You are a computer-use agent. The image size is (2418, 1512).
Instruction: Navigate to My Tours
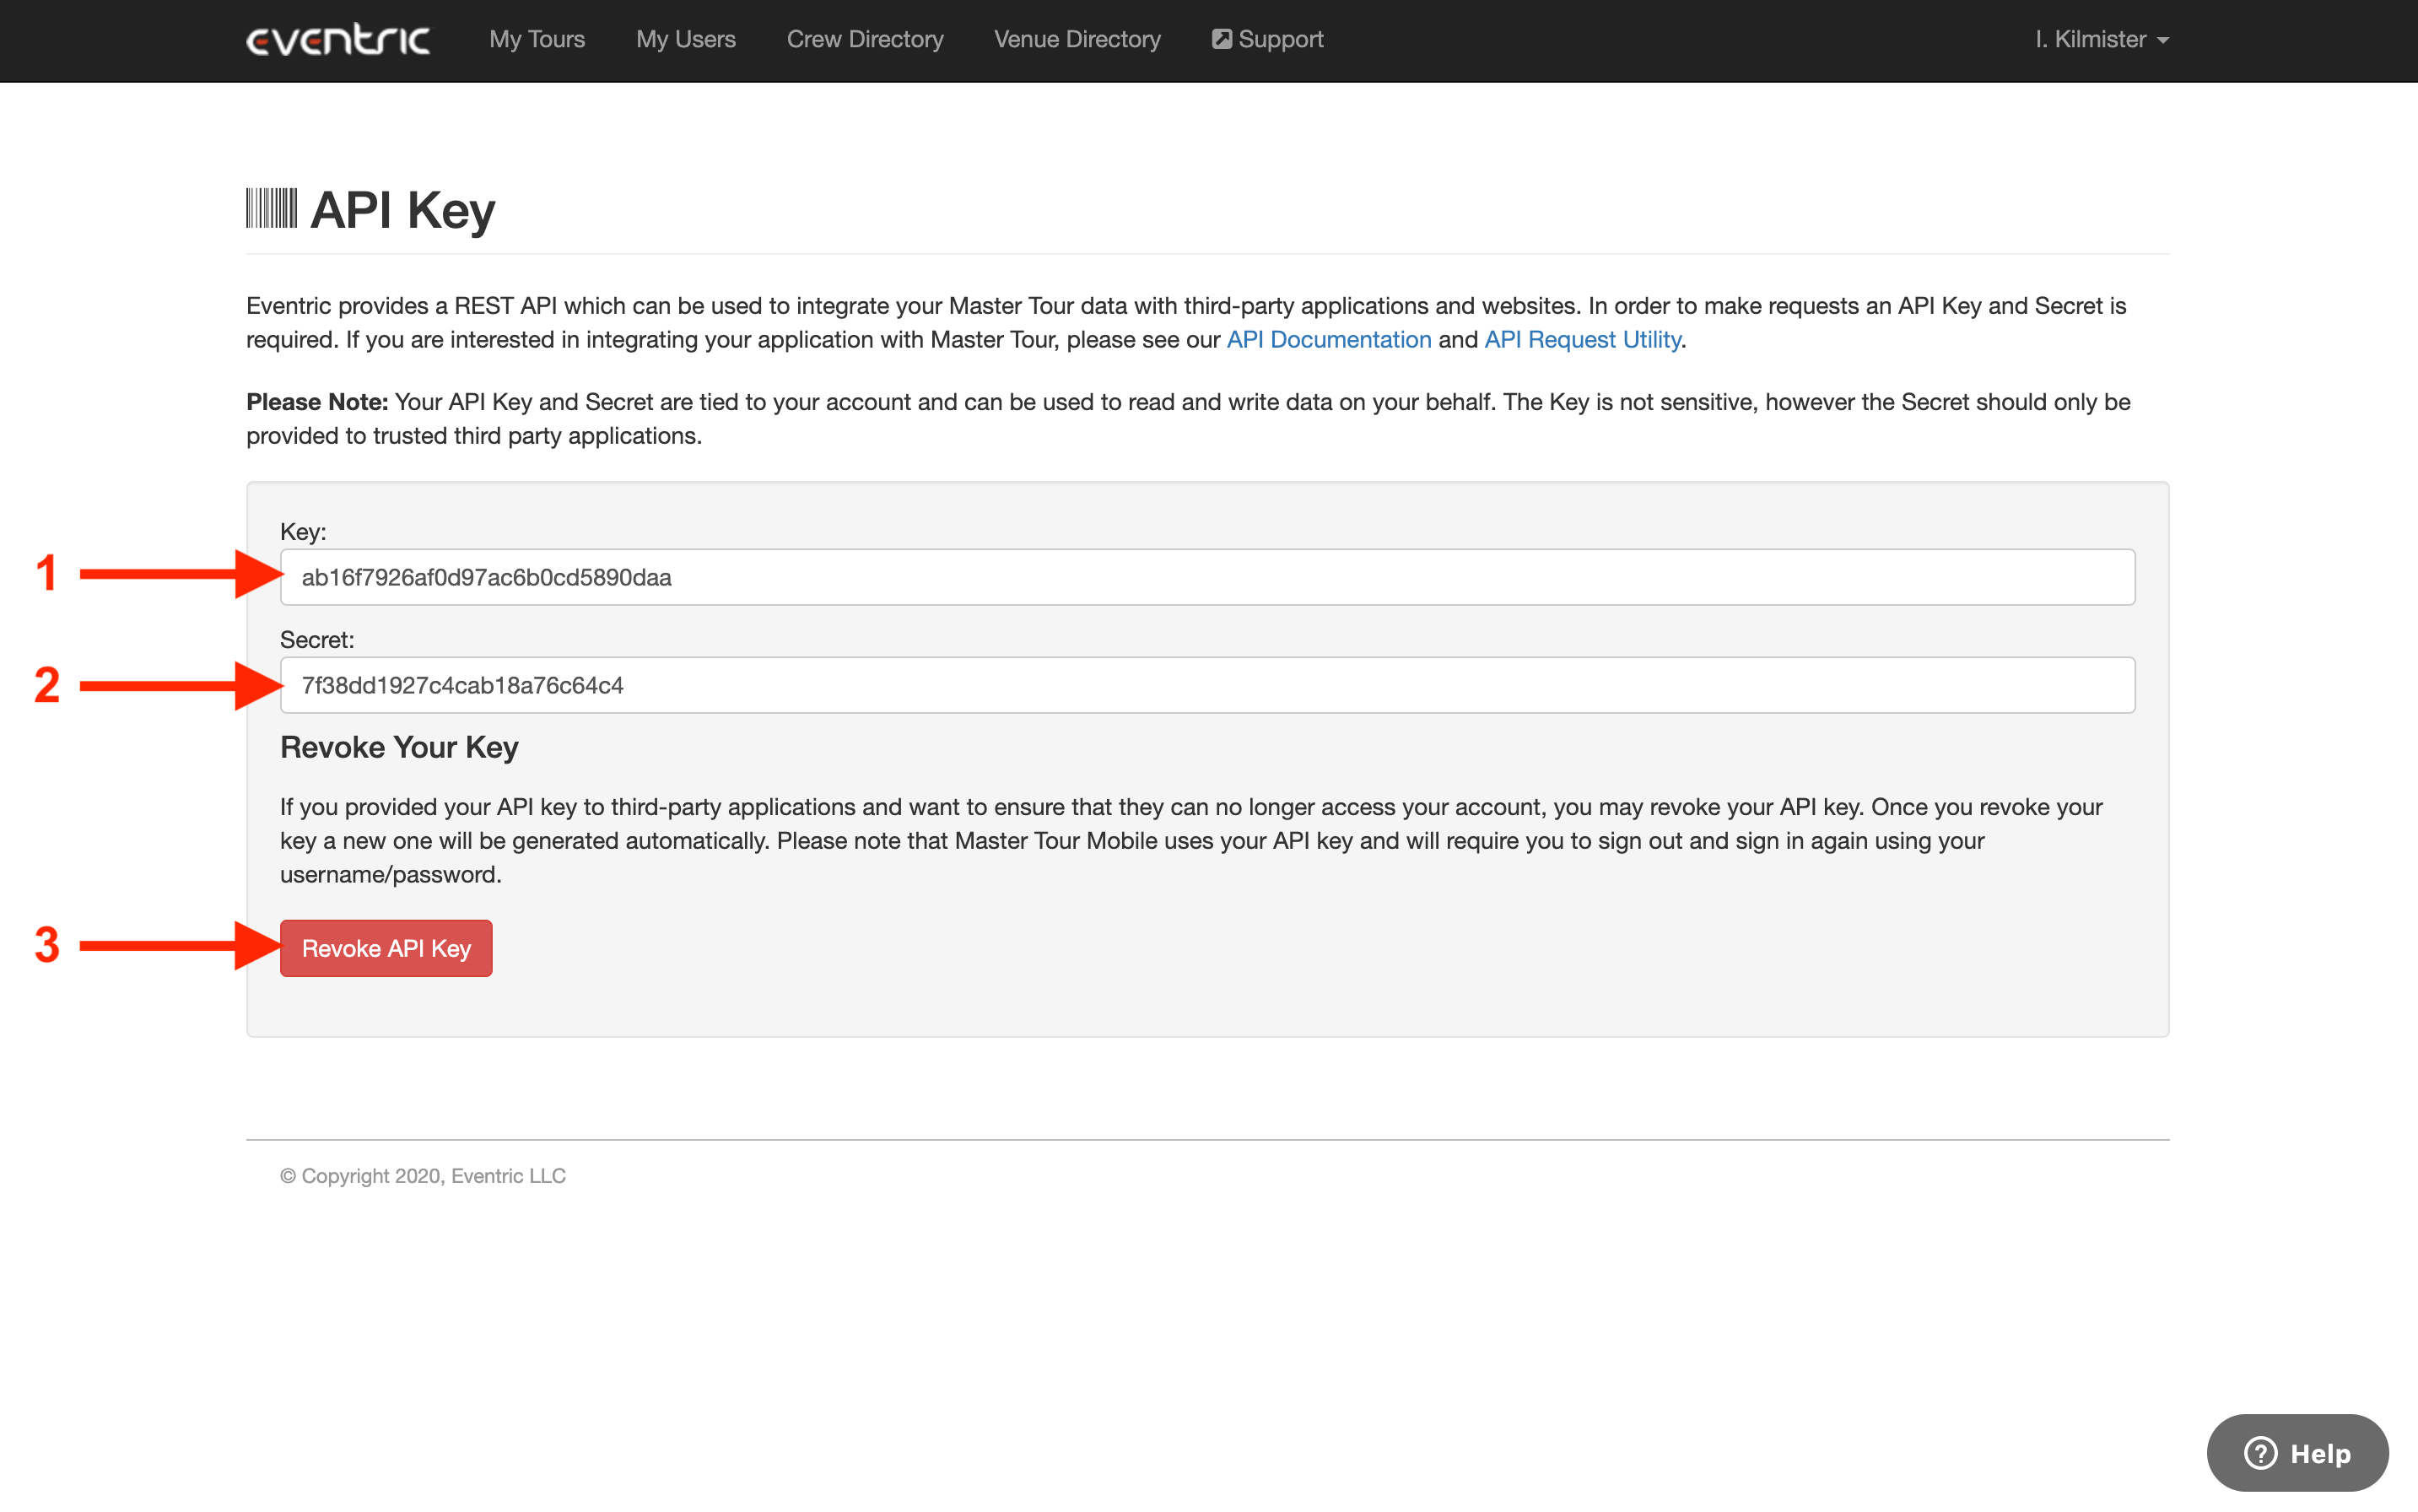click(537, 39)
